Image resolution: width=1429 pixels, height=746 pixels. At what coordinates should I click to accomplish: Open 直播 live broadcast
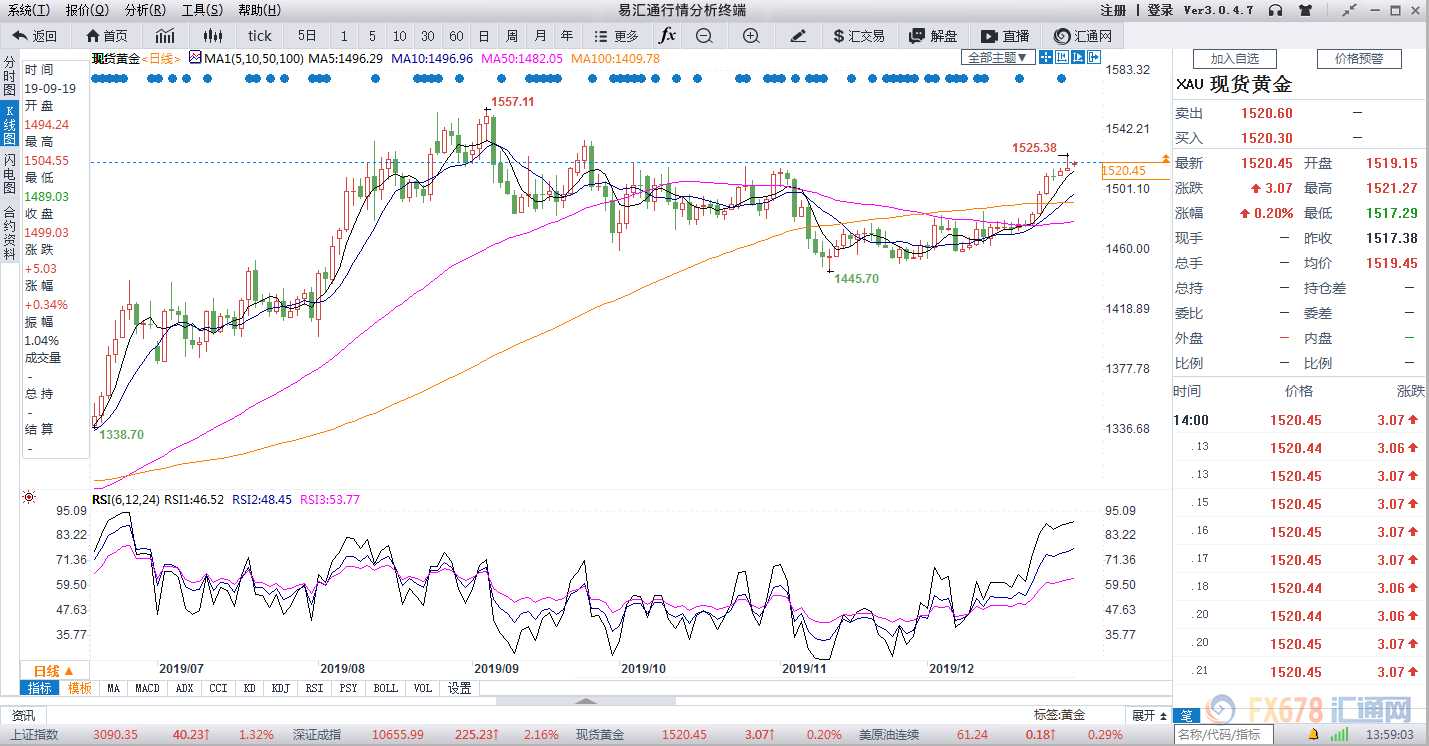pos(1006,36)
